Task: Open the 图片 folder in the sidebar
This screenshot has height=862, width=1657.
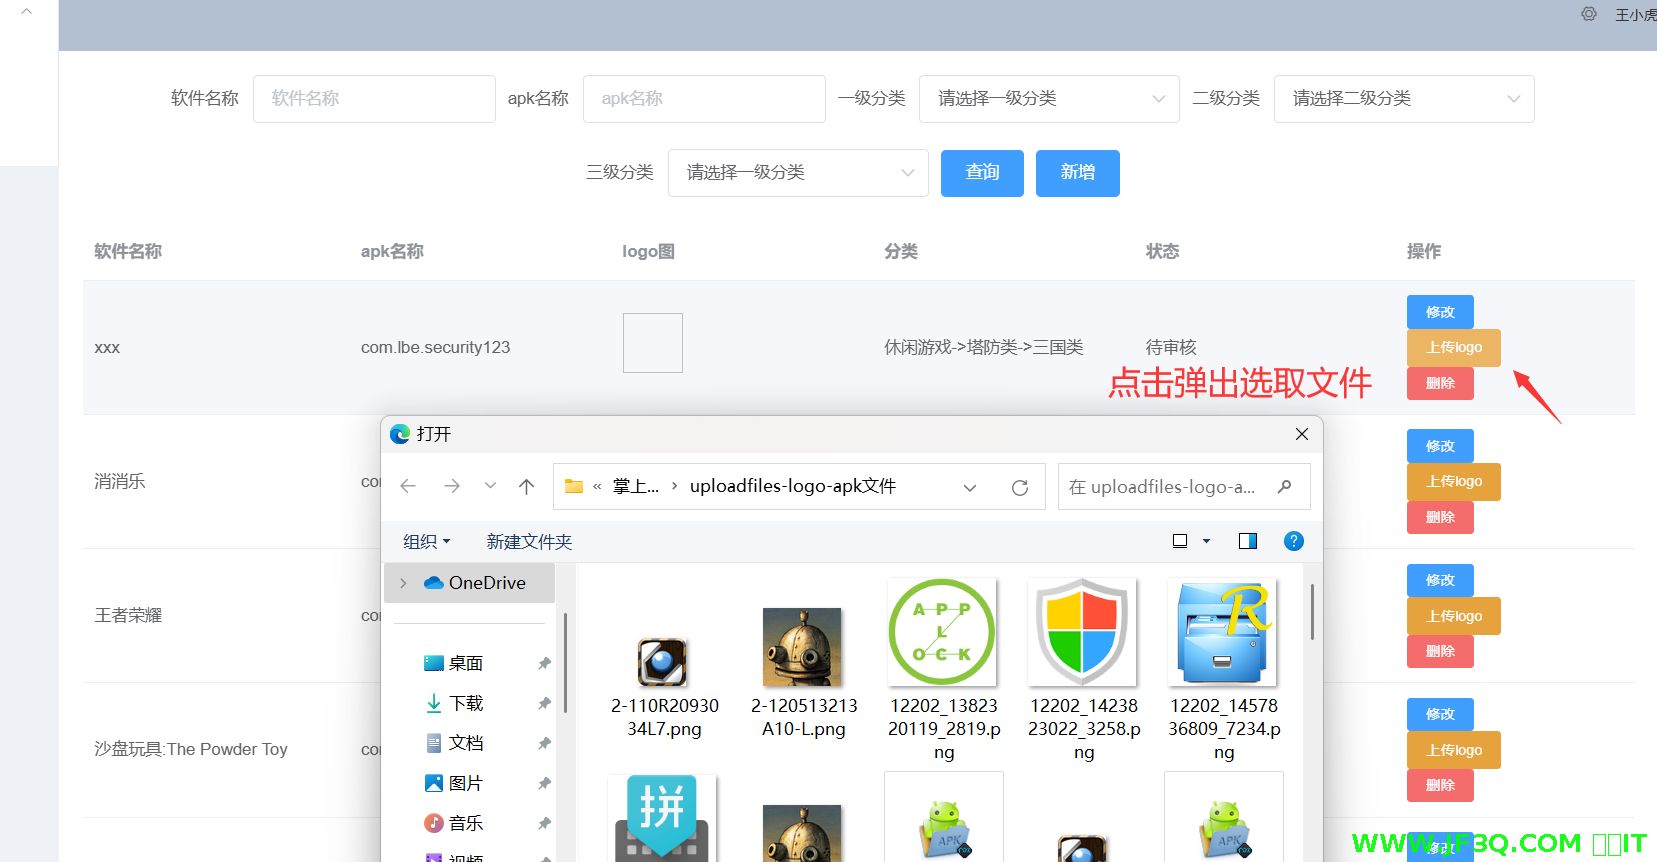Action: click(x=454, y=783)
